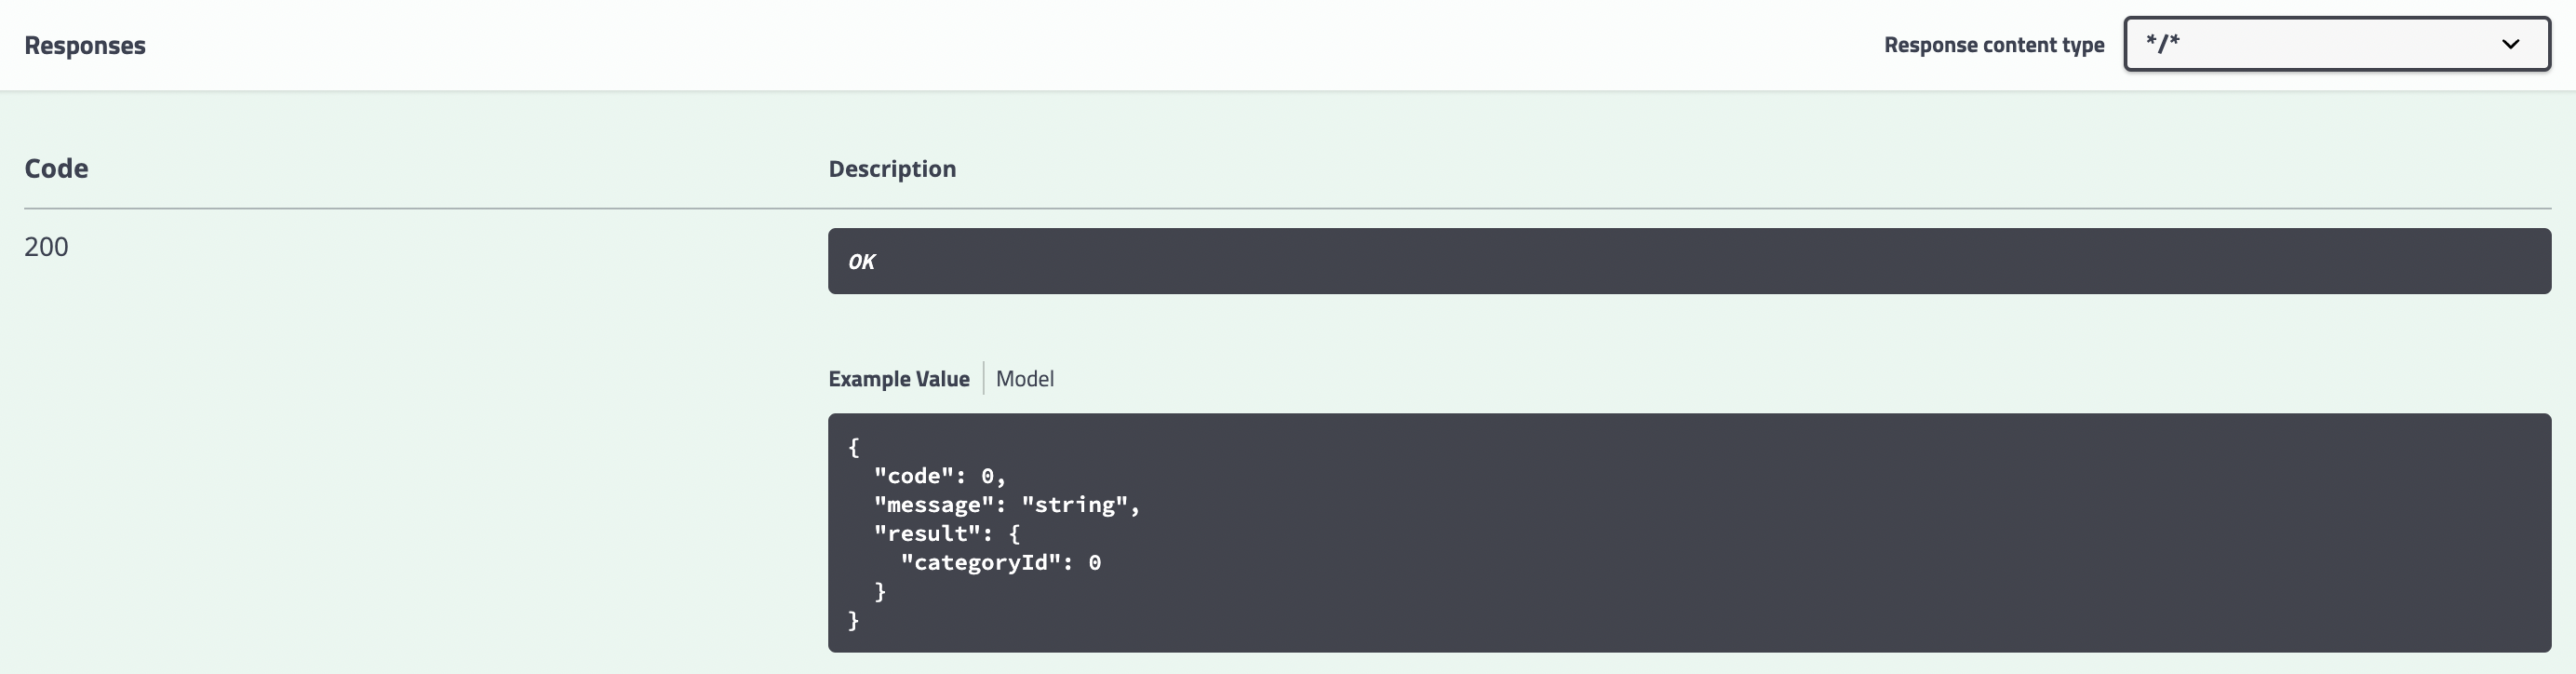Click the Code column header
Image resolution: width=2576 pixels, height=674 pixels.
(56, 168)
